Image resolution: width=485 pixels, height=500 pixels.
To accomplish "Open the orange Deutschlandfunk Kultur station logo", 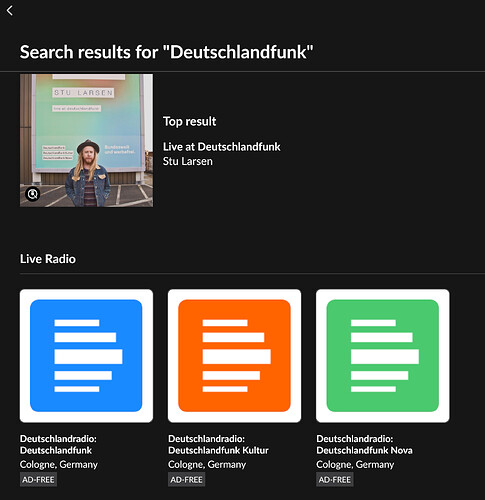I will pyautogui.click(x=234, y=356).
